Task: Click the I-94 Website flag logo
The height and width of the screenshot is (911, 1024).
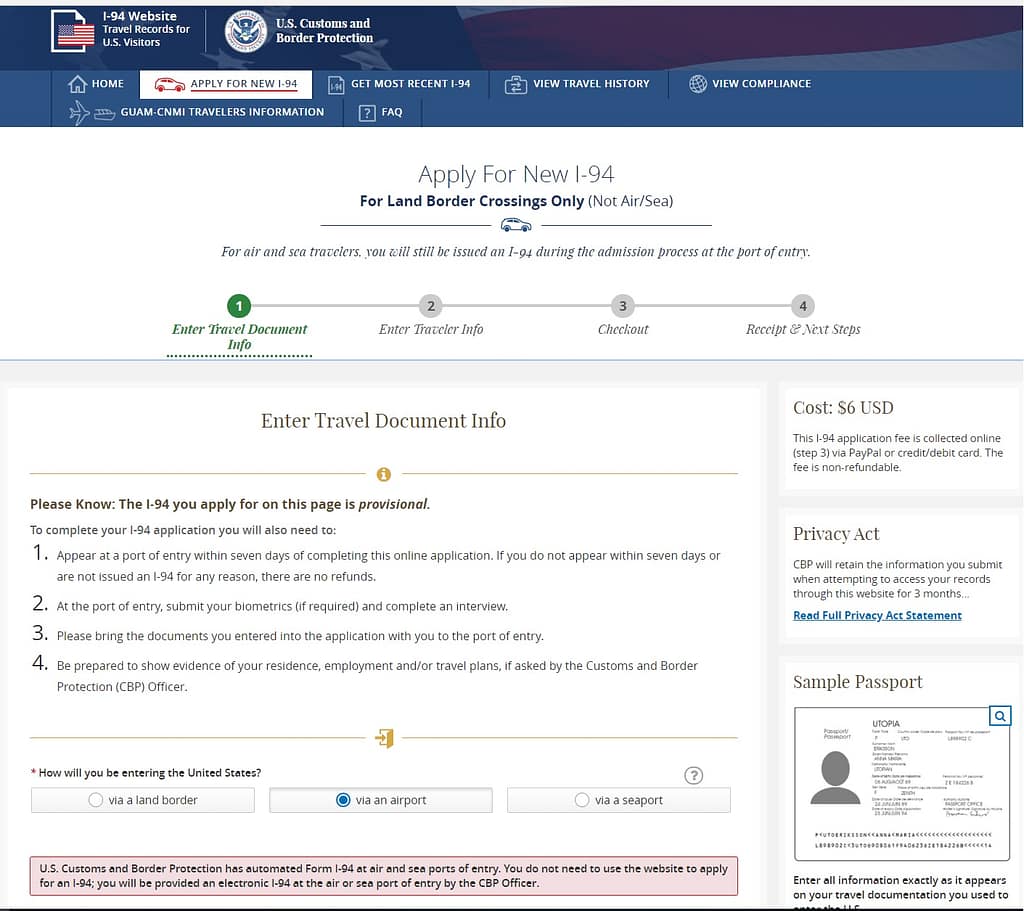Action: 74,31
